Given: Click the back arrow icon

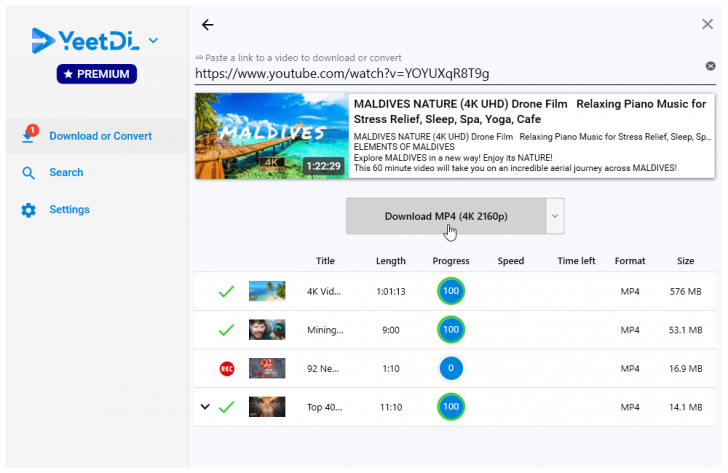Looking at the screenshot, I should tap(208, 25).
